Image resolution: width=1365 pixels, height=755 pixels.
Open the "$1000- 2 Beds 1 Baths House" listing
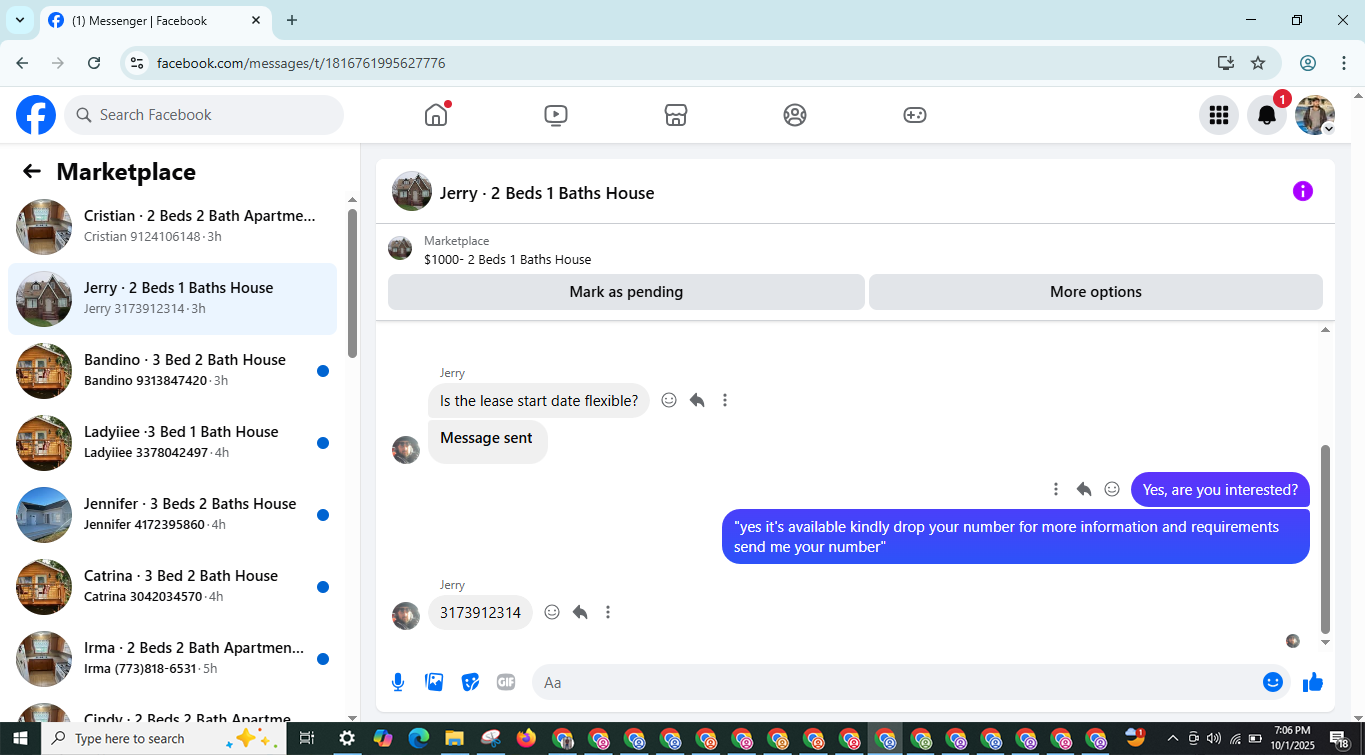(507, 260)
